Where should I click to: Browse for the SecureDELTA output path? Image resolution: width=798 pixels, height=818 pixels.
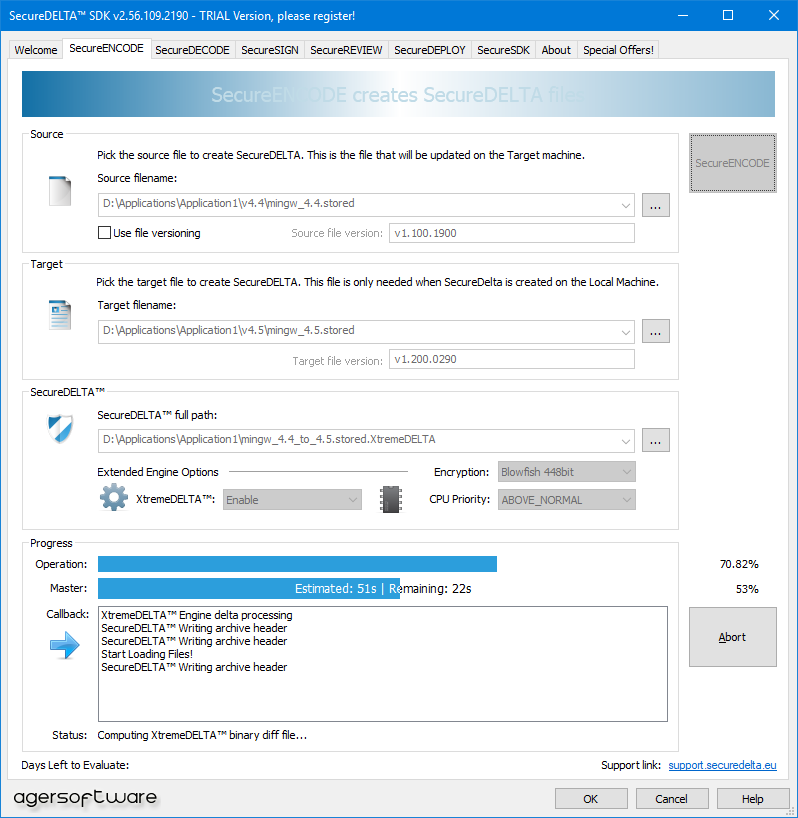click(656, 440)
